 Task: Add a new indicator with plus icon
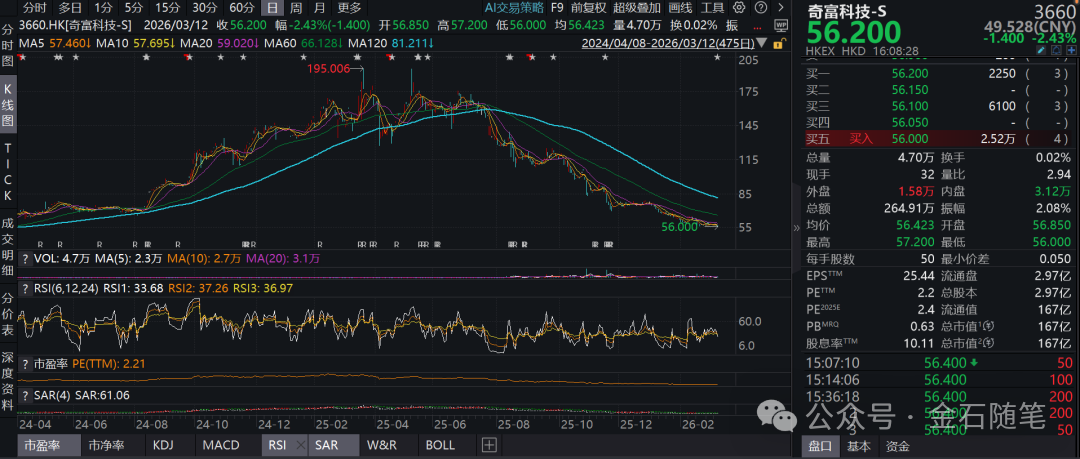[489, 445]
